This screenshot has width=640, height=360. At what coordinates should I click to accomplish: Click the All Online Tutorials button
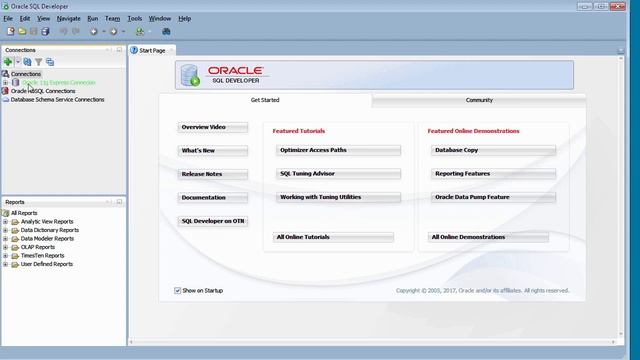pos(333,237)
